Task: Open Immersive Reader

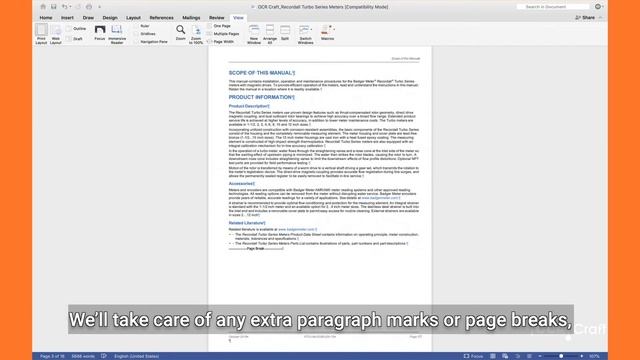Action: click(x=117, y=34)
